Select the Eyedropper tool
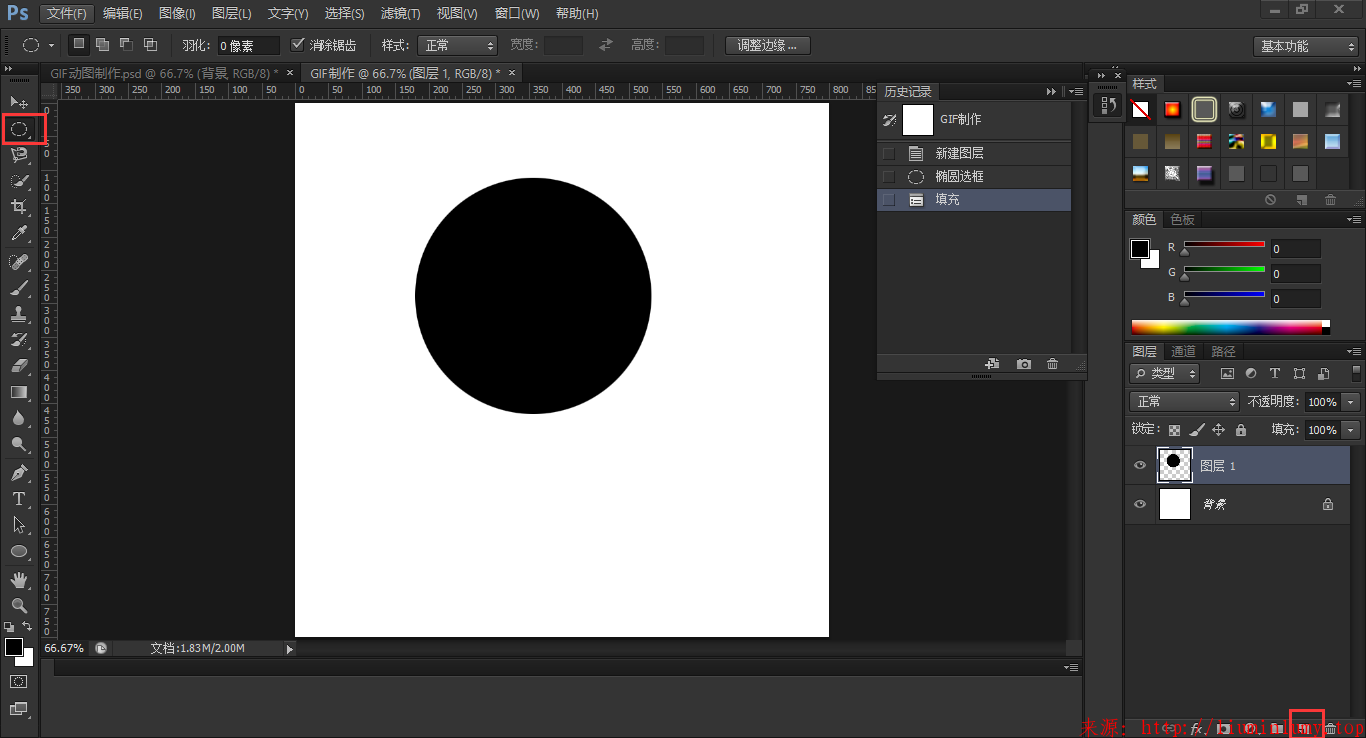The width and height of the screenshot is (1366, 738). (19, 234)
